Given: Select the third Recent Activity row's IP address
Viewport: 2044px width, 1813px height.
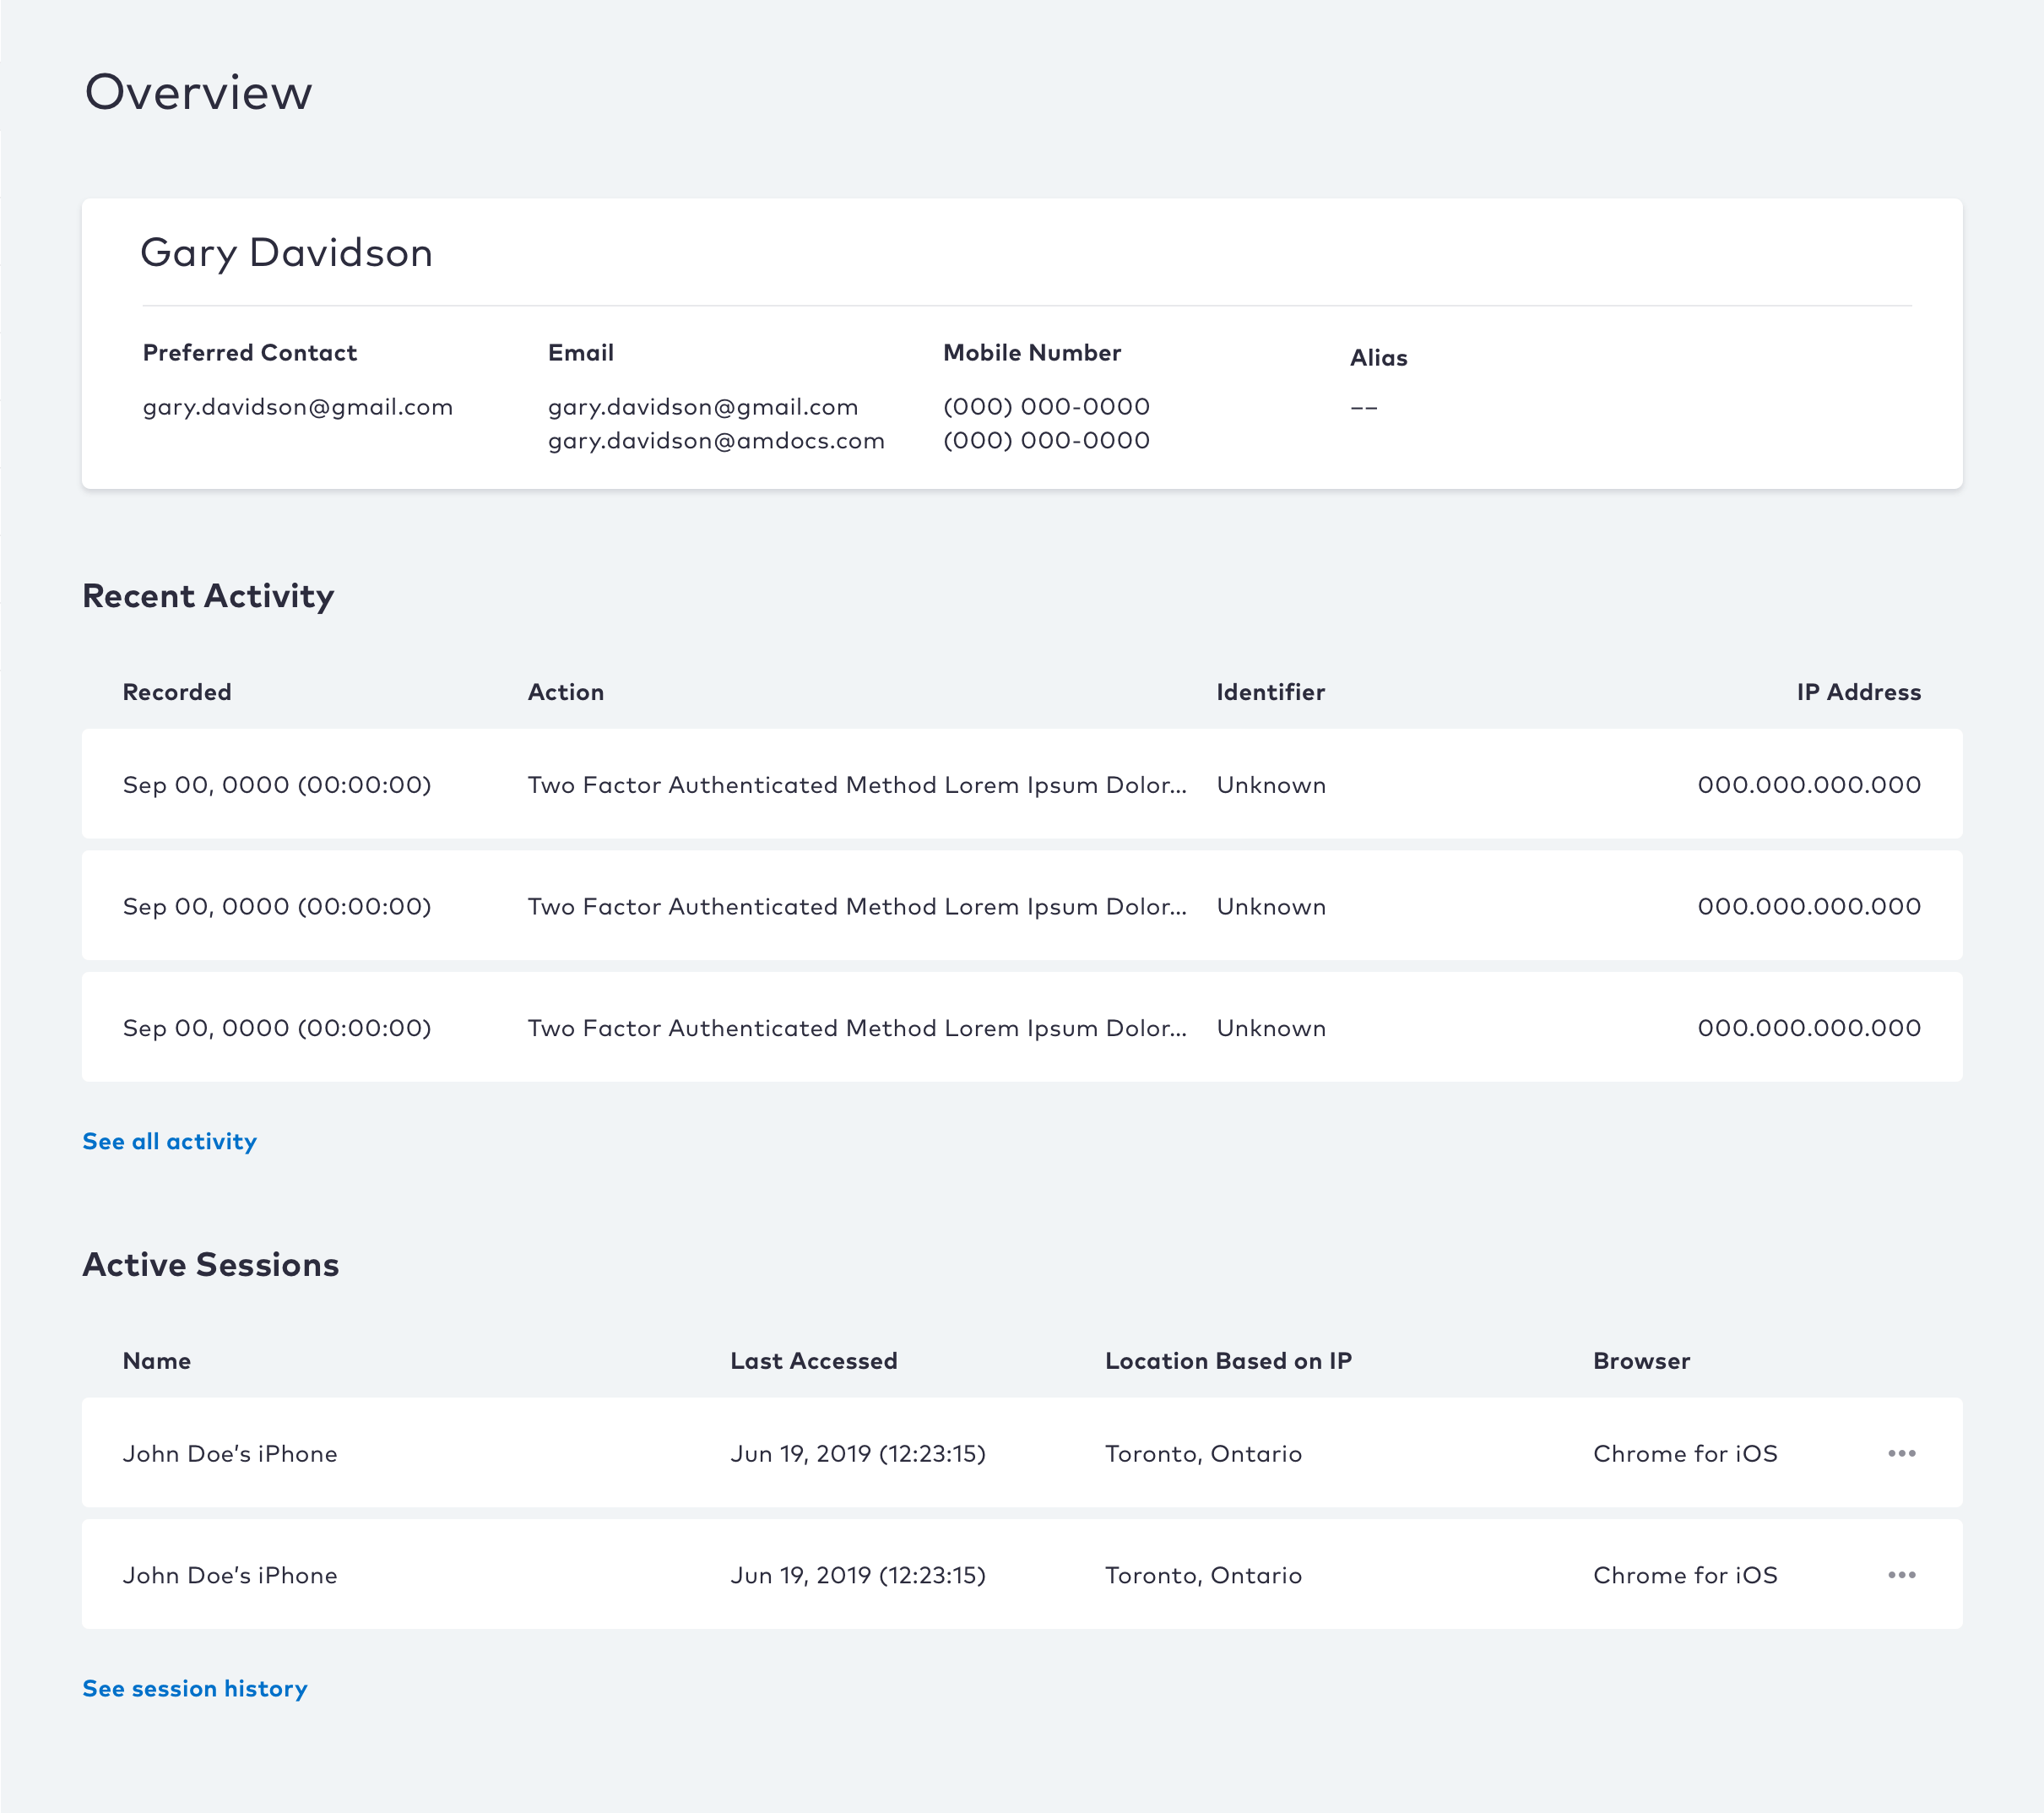Looking at the screenshot, I should point(1809,1028).
